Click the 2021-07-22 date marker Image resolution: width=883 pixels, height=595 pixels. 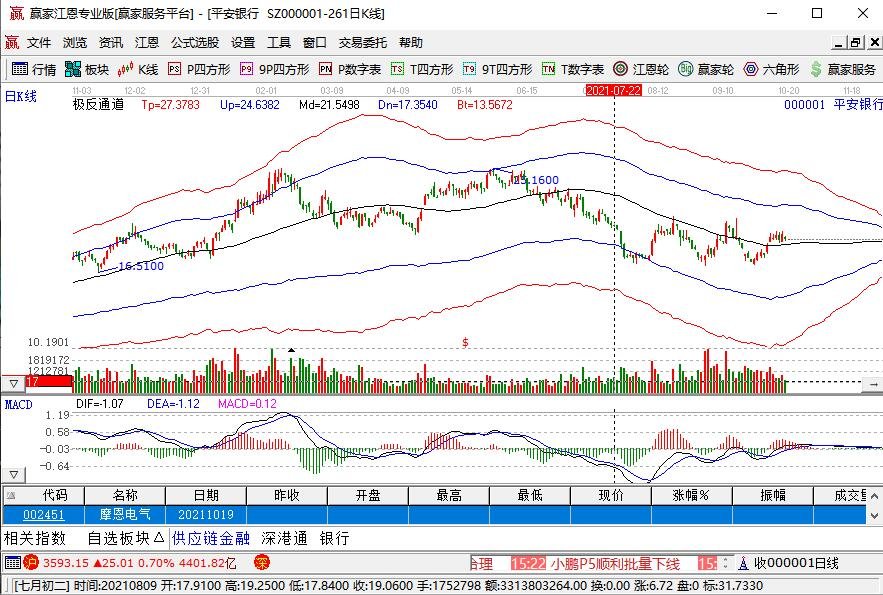[x=614, y=91]
